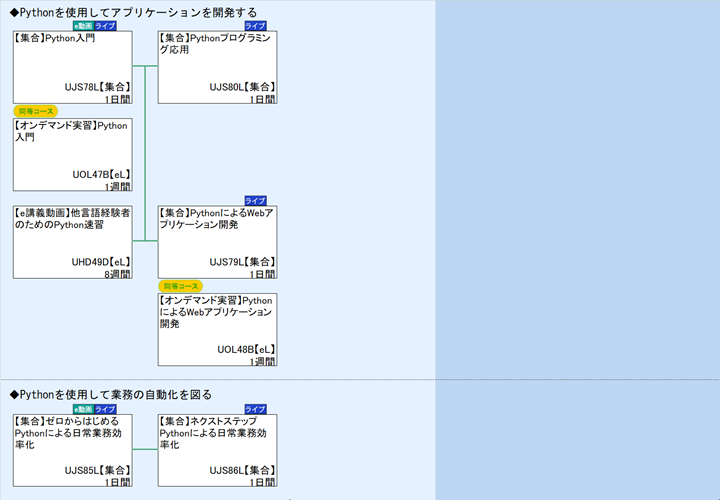The width and height of the screenshot is (720, 500).
Task: Click the ライブ badge above ゼロからはじめるPython course
Action: 105,409
